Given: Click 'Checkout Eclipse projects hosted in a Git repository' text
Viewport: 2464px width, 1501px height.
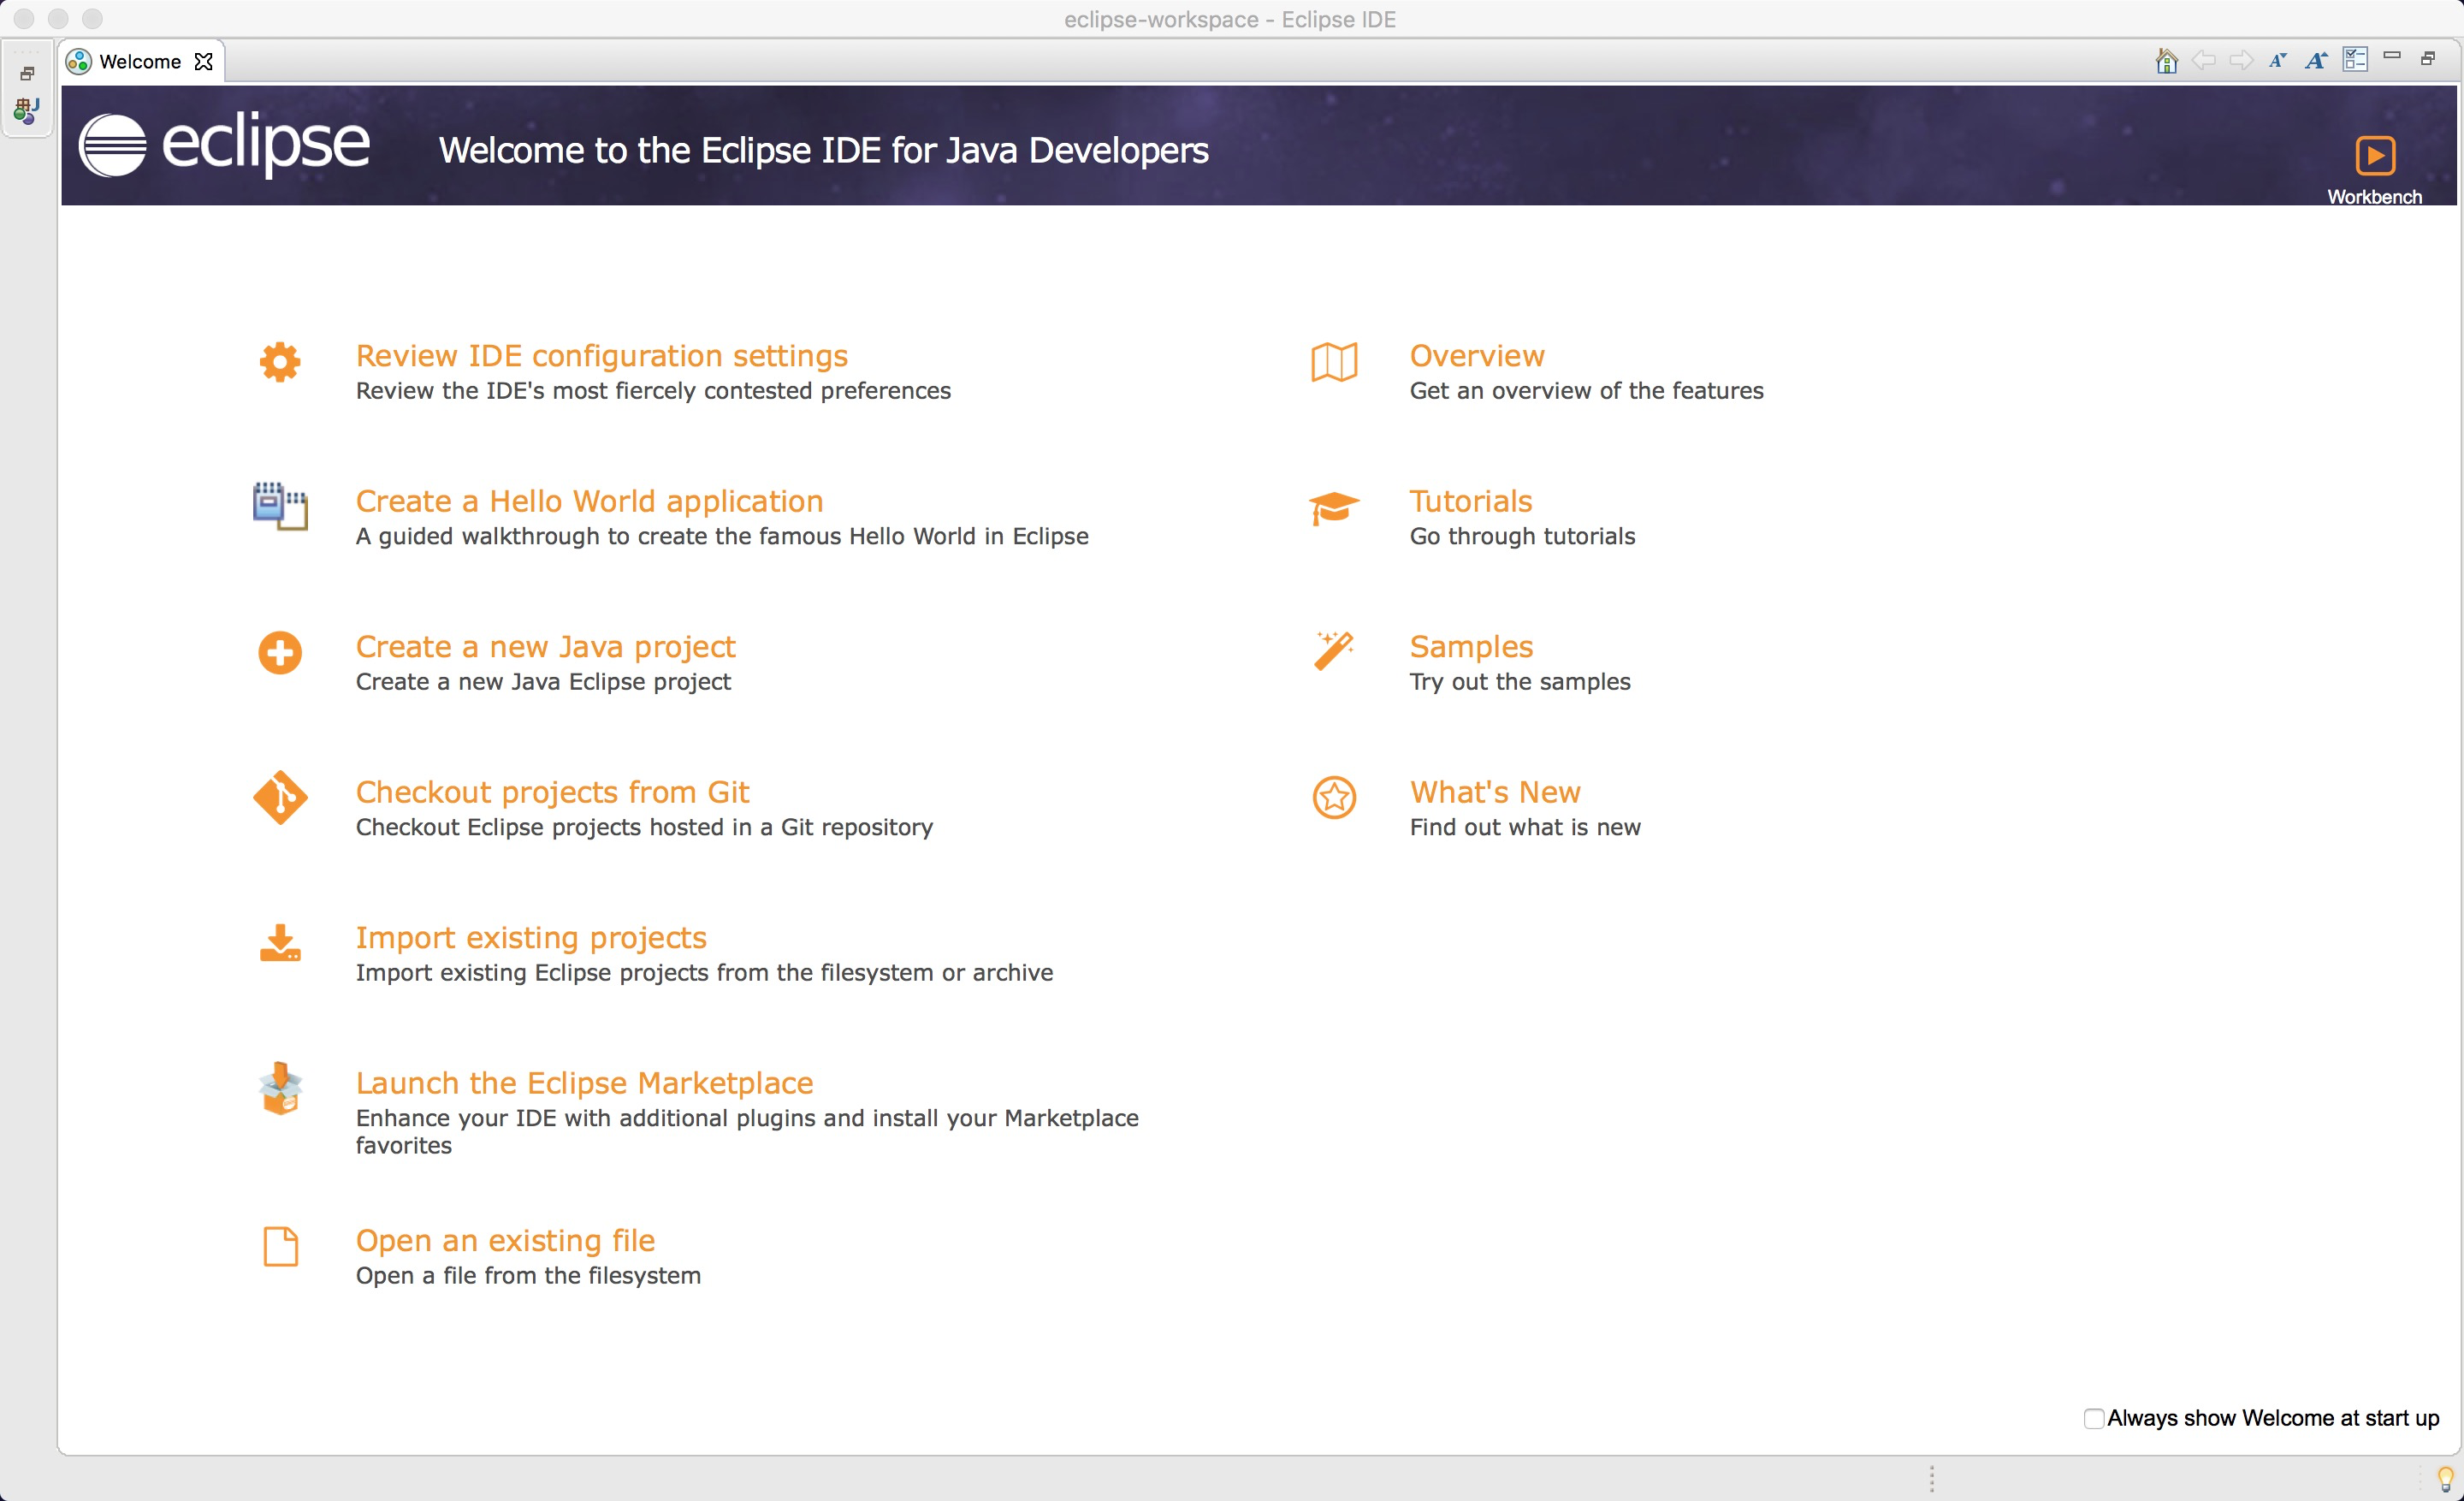Looking at the screenshot, I should (x=645, y=828).
